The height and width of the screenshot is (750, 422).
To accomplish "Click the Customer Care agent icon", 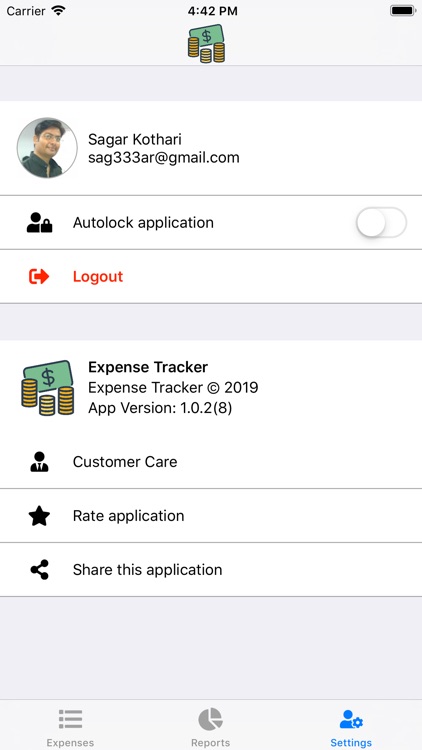I will 39,462.
